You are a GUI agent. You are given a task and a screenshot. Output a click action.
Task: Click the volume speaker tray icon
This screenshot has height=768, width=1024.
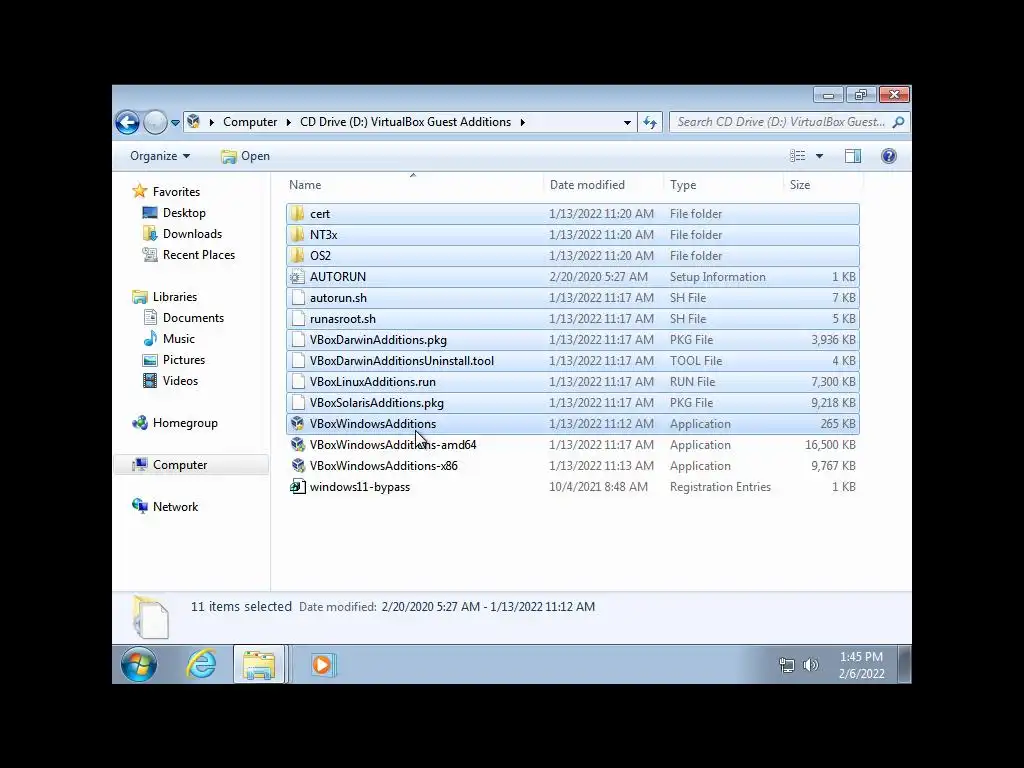point(810,665)
